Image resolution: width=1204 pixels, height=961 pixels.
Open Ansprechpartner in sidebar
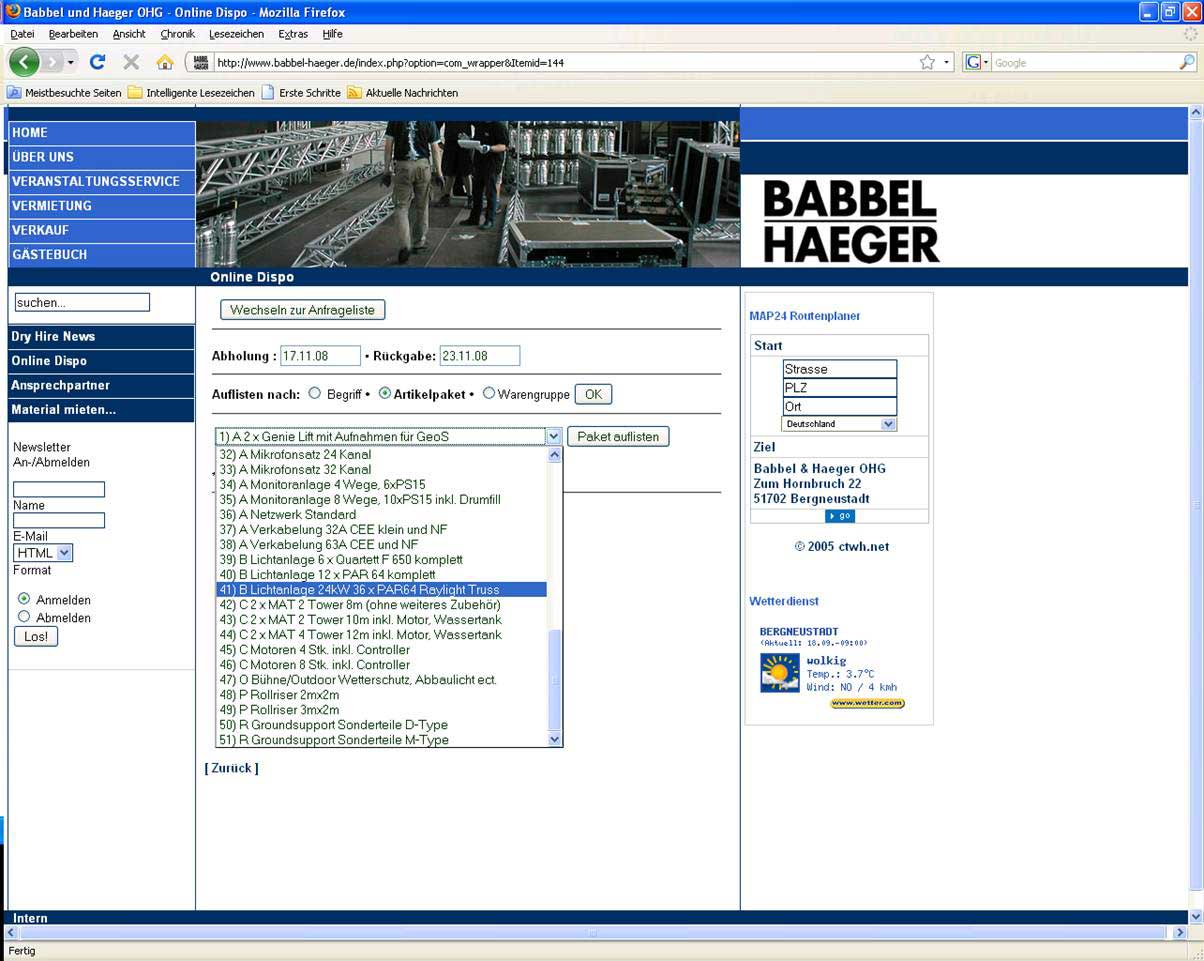[101, 385]
